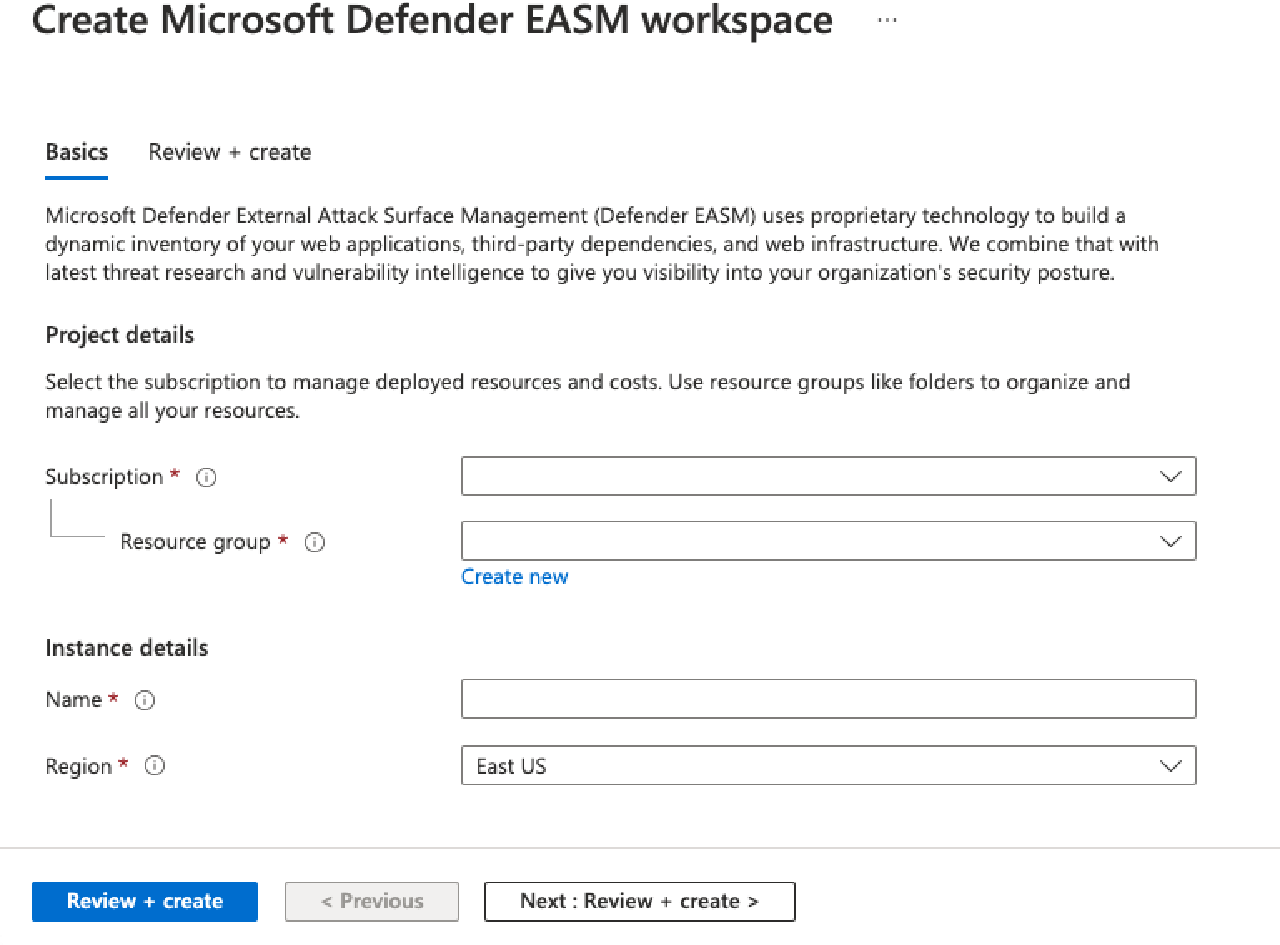Screen dimensions: 1280x945
Task: Click inside the Name input field
Action: tap(828, 698)
